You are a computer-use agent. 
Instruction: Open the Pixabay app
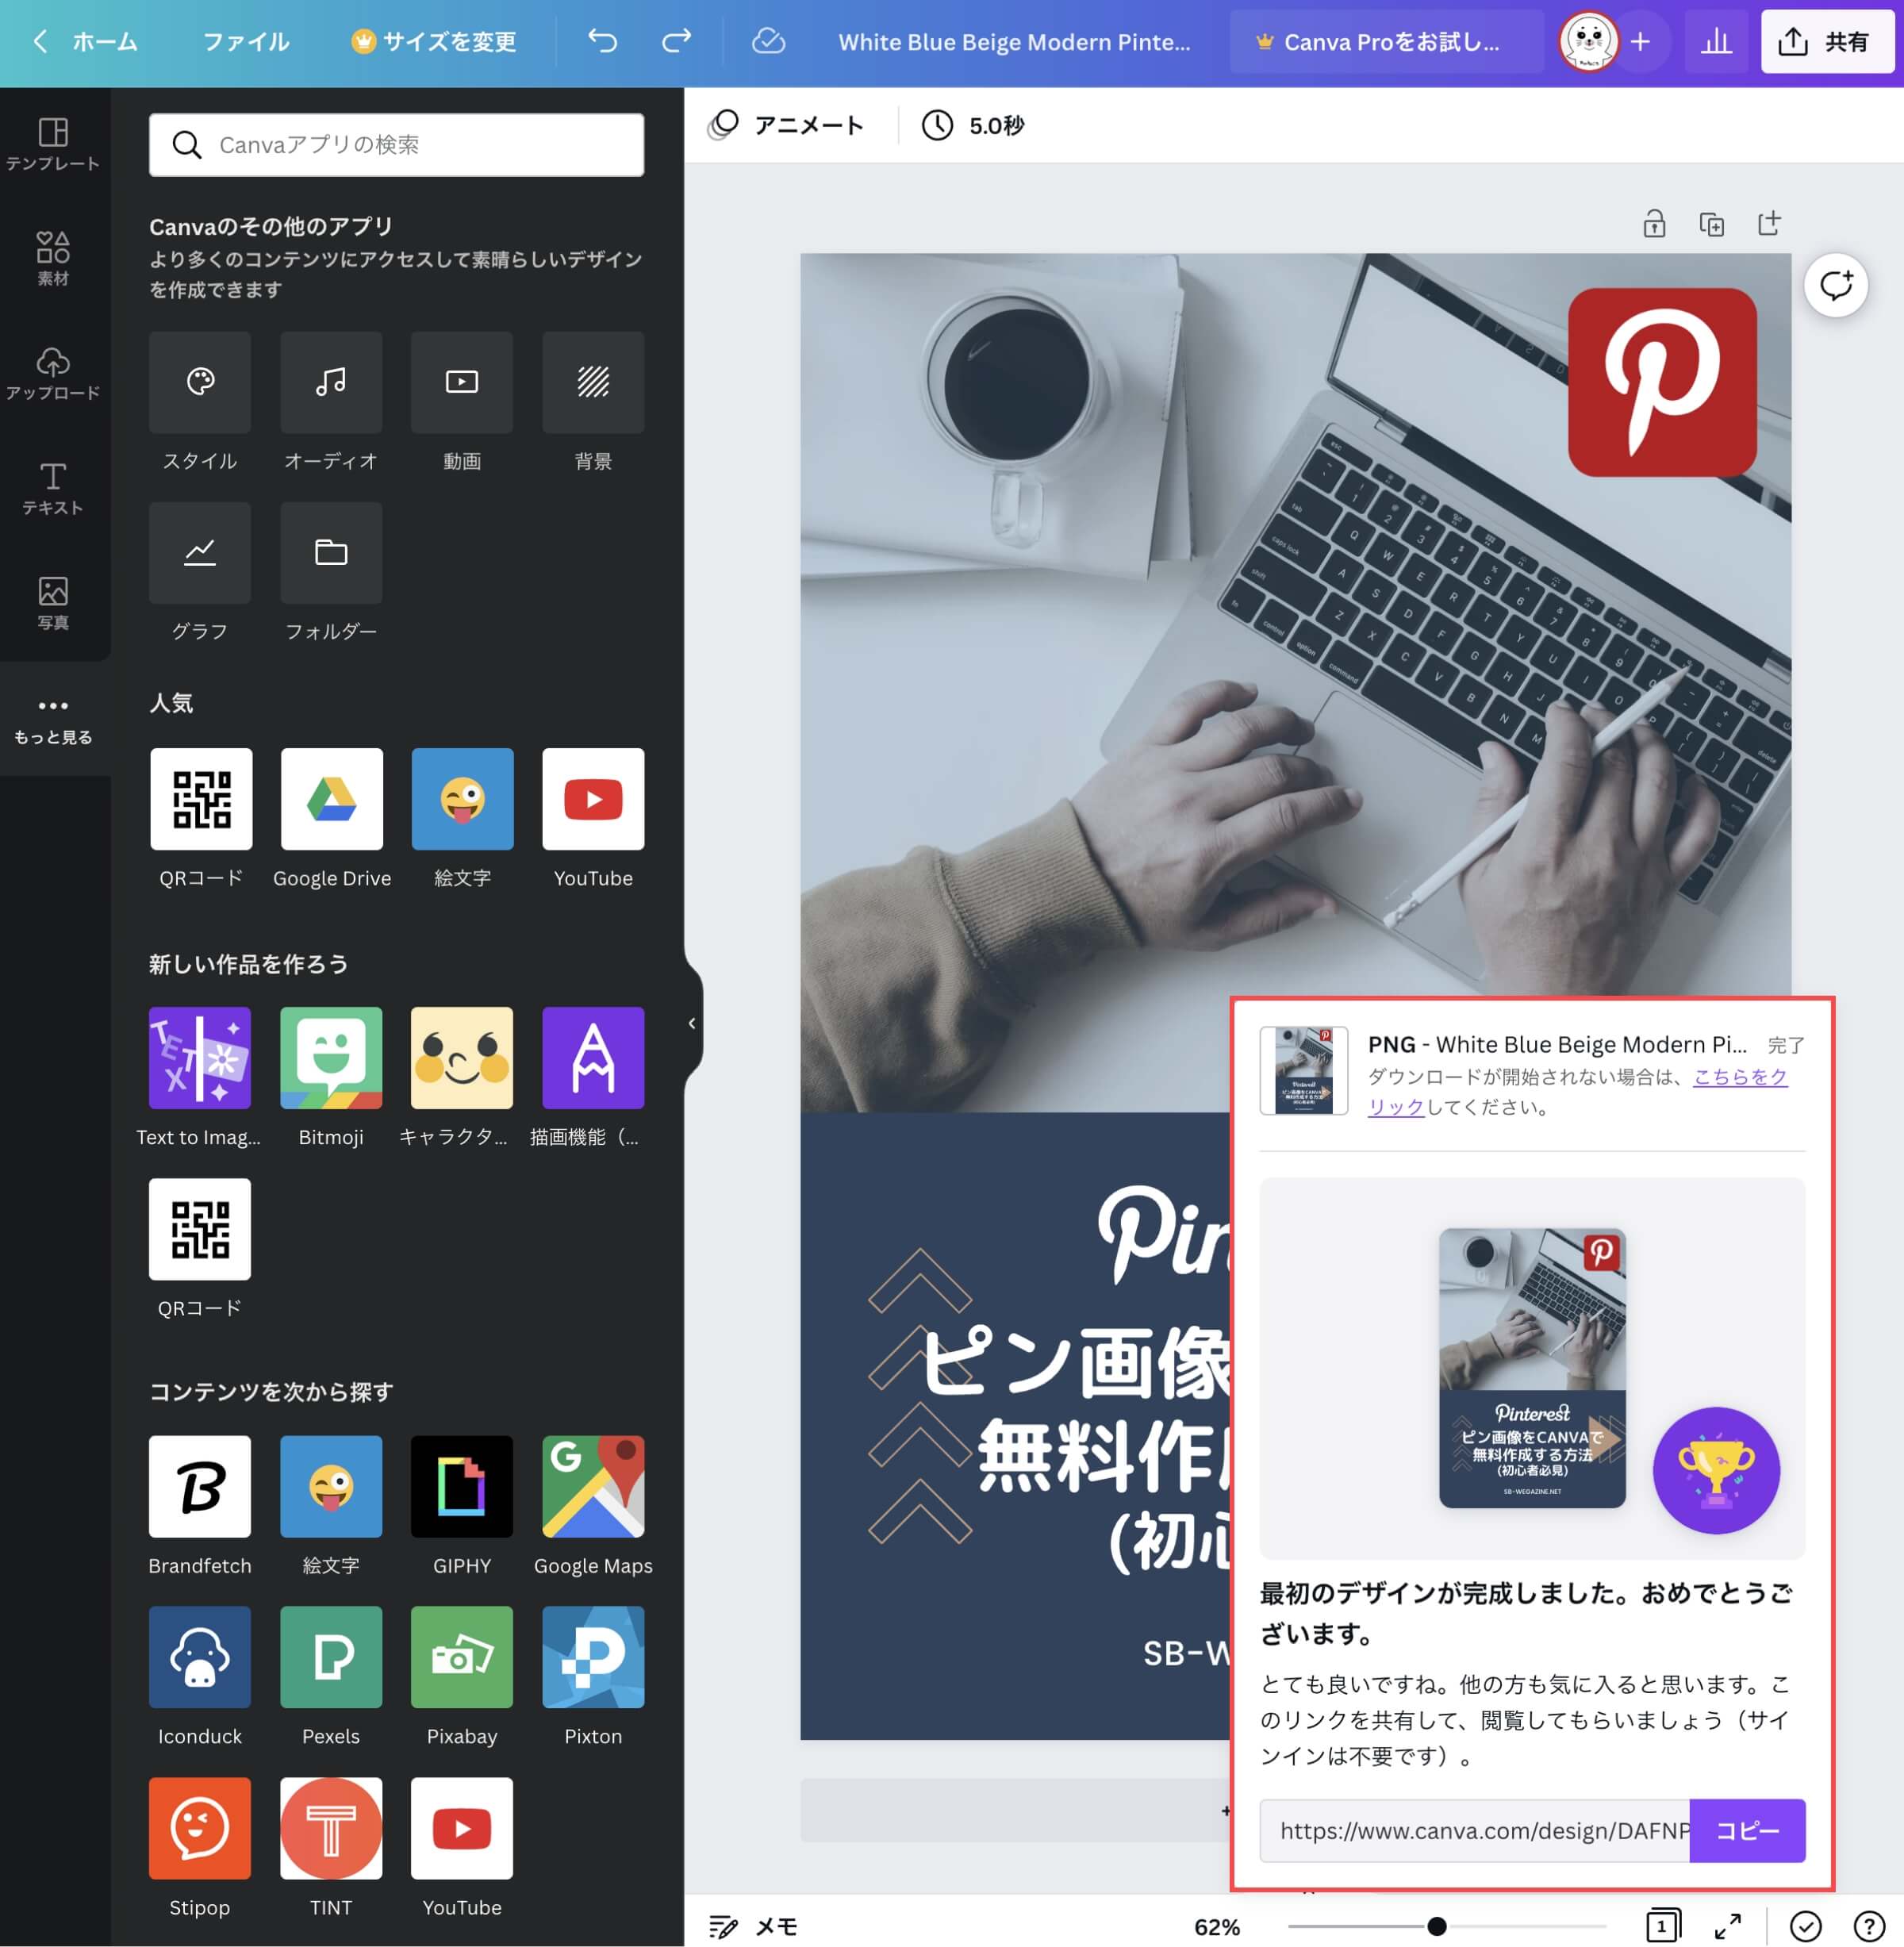(x=462, y=1657)
